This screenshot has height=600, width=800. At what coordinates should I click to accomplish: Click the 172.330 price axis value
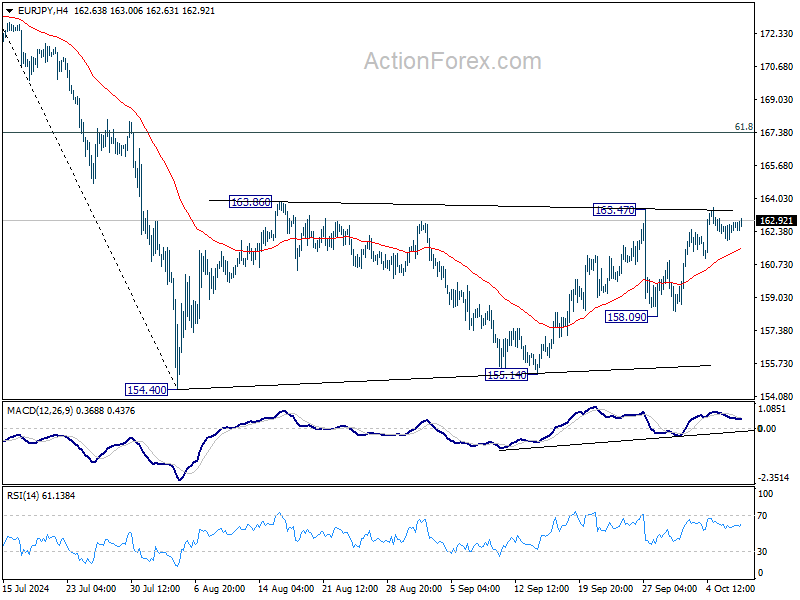[776, 34]
